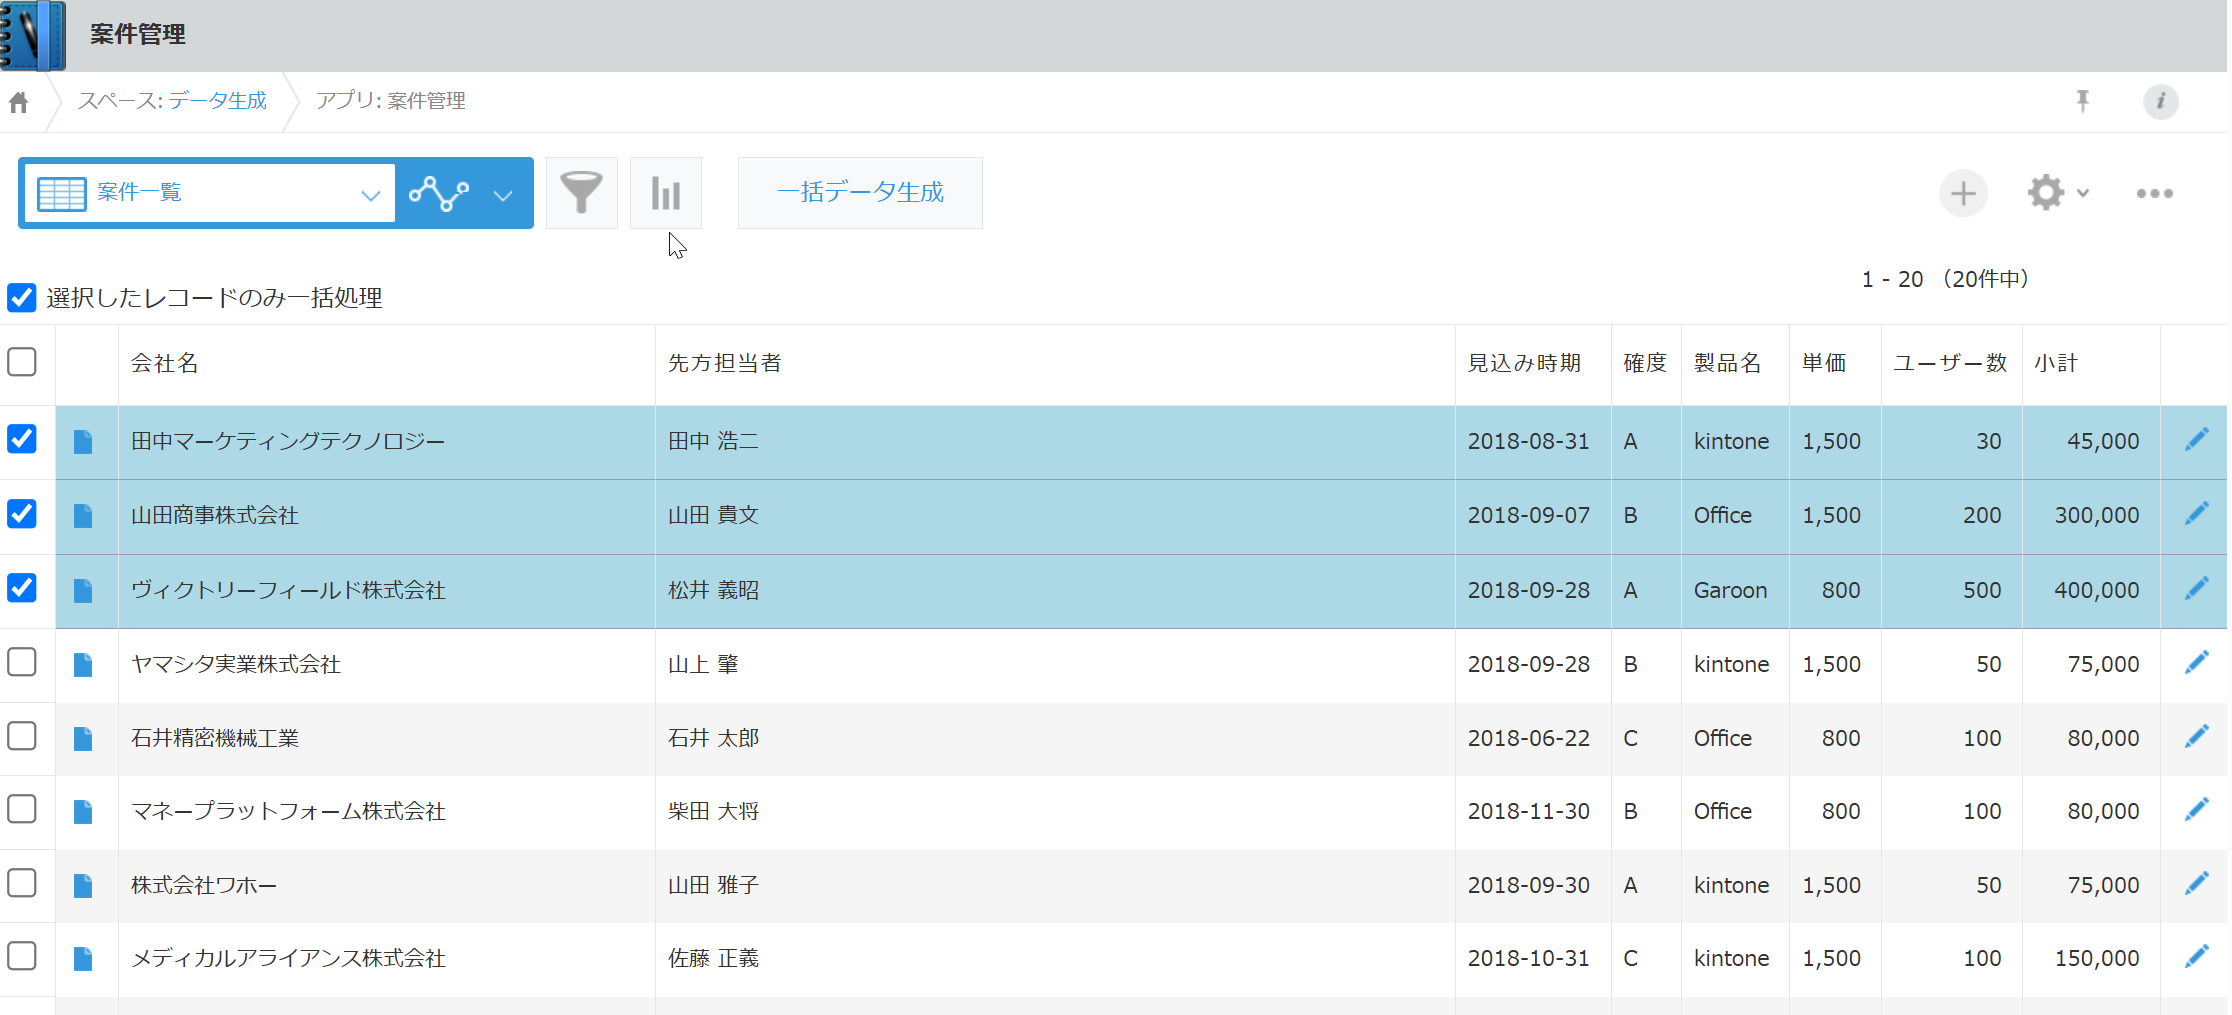Screen dimensions: 2232x1015
Task: Open record details for ヤマシタ実業株式会社
Action: click(x=83, y=665)
